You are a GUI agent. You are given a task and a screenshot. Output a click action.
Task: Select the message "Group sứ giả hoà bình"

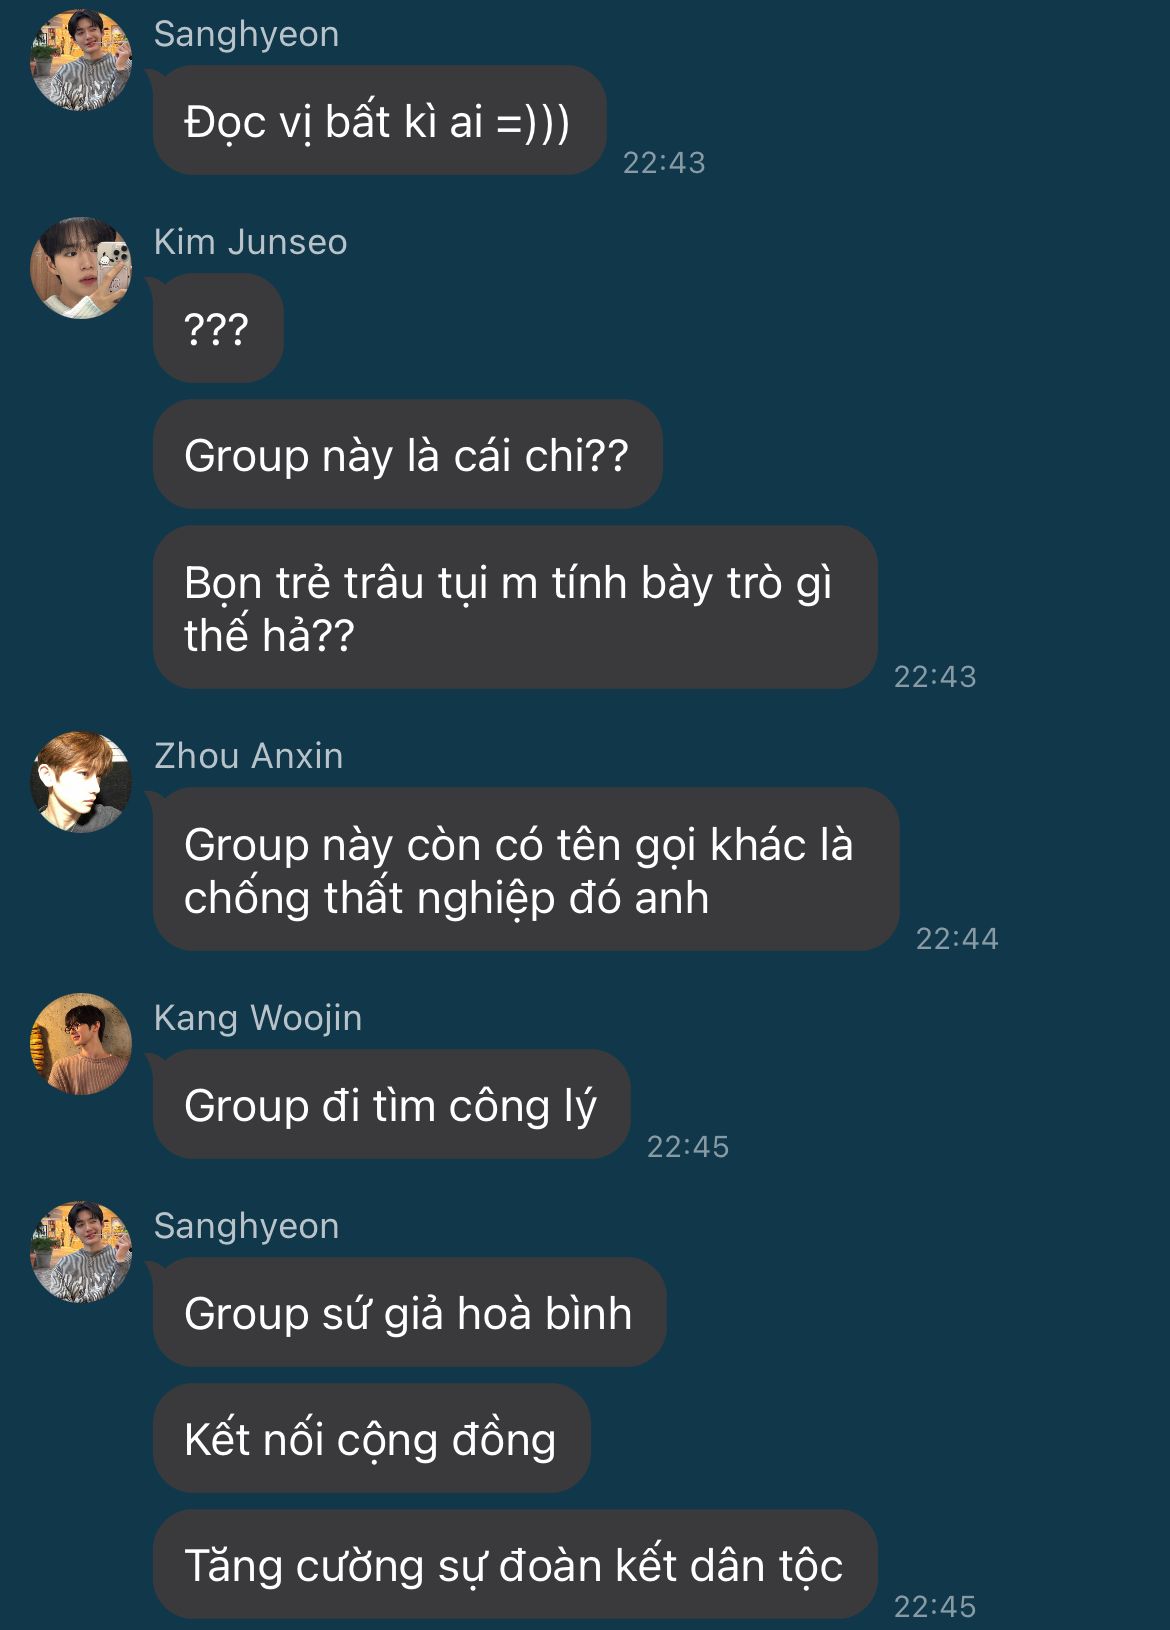click(409, 1312)
